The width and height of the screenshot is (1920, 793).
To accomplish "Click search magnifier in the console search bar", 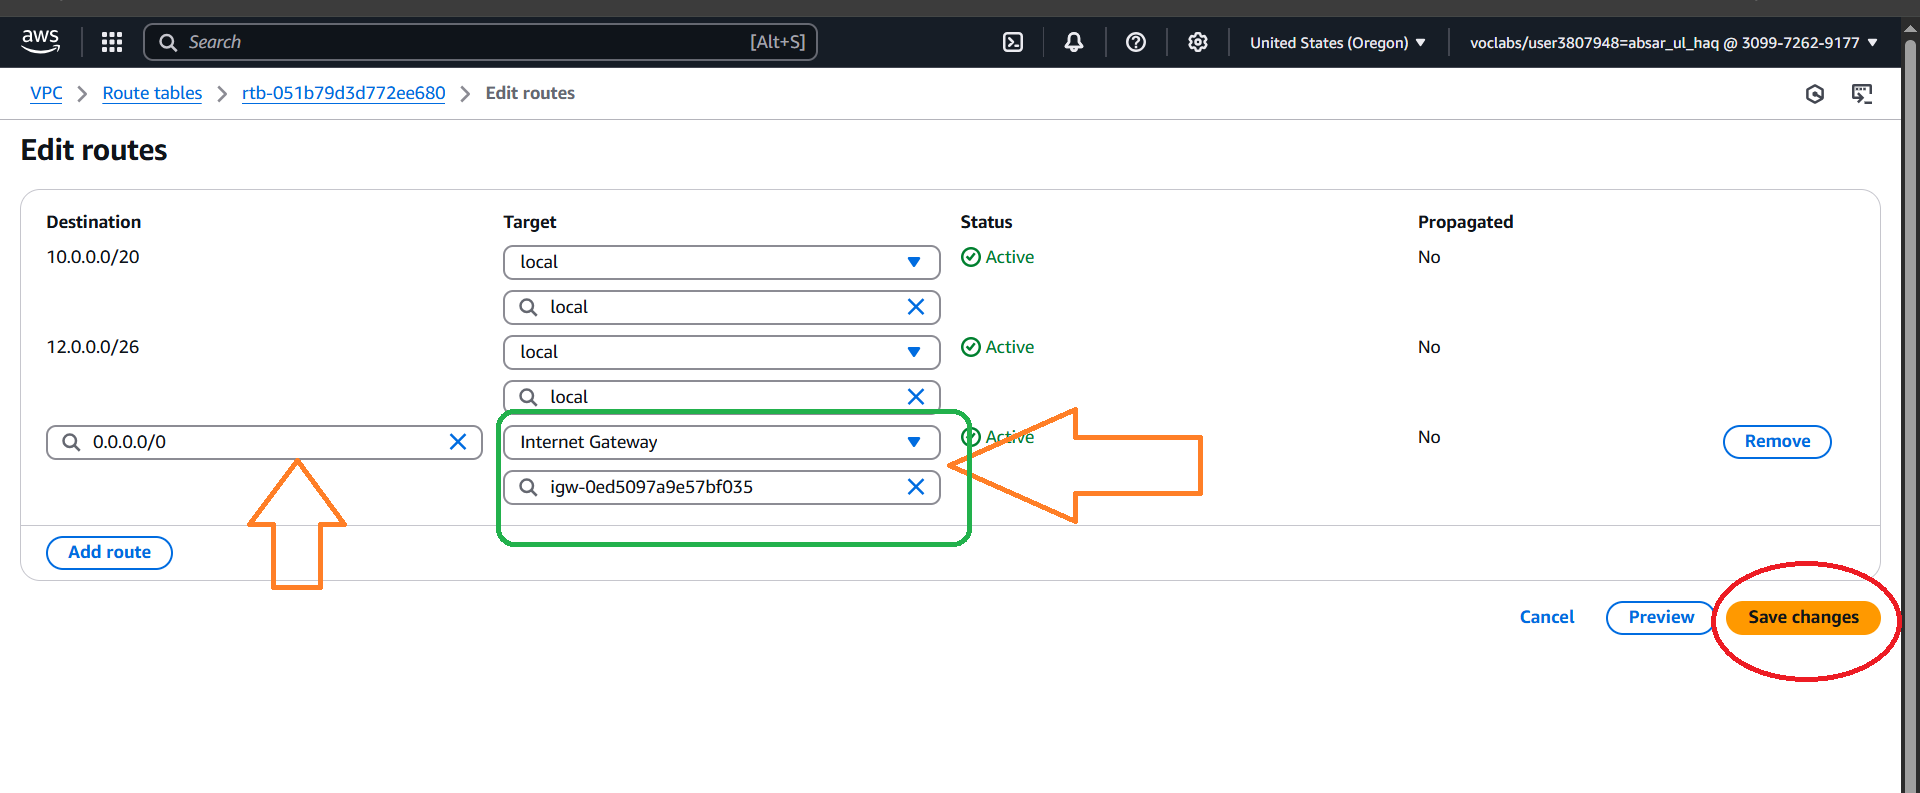I will click(x=168, y=42).
